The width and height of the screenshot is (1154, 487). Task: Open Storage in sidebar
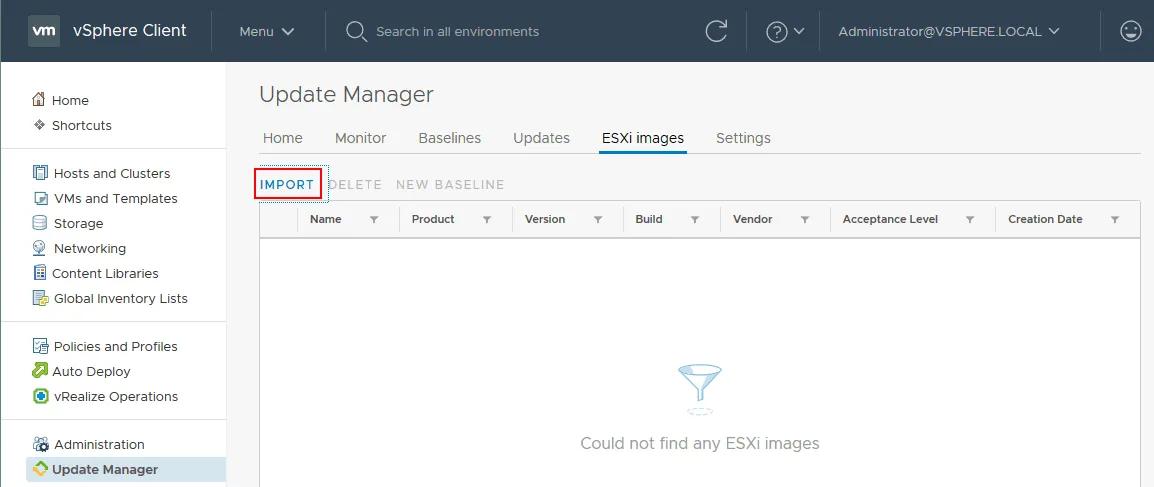(x=78, y=224)
